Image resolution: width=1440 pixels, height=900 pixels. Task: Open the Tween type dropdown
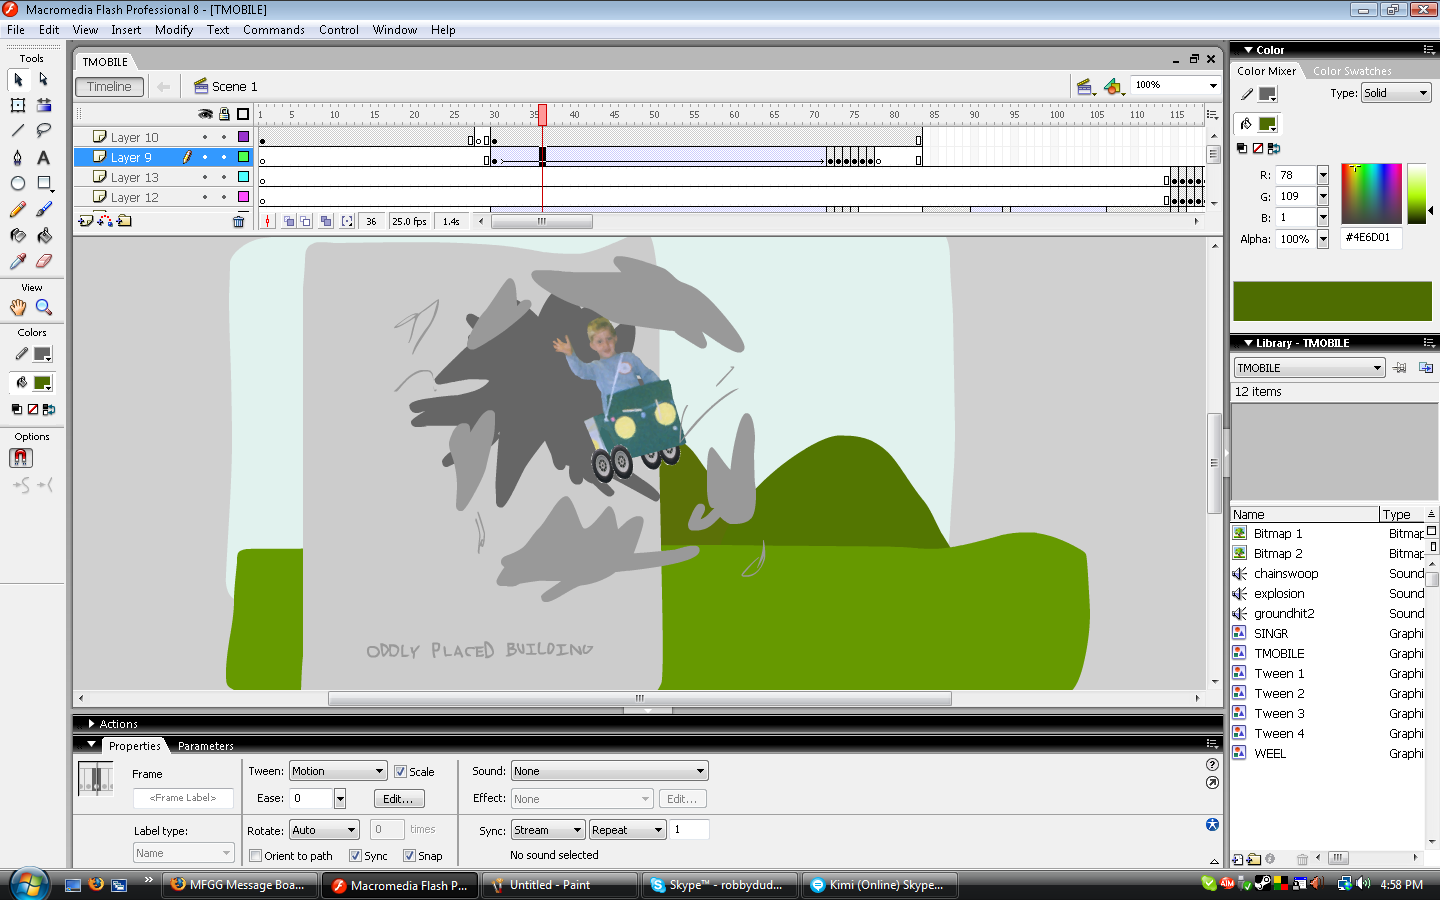pos(338,771)
